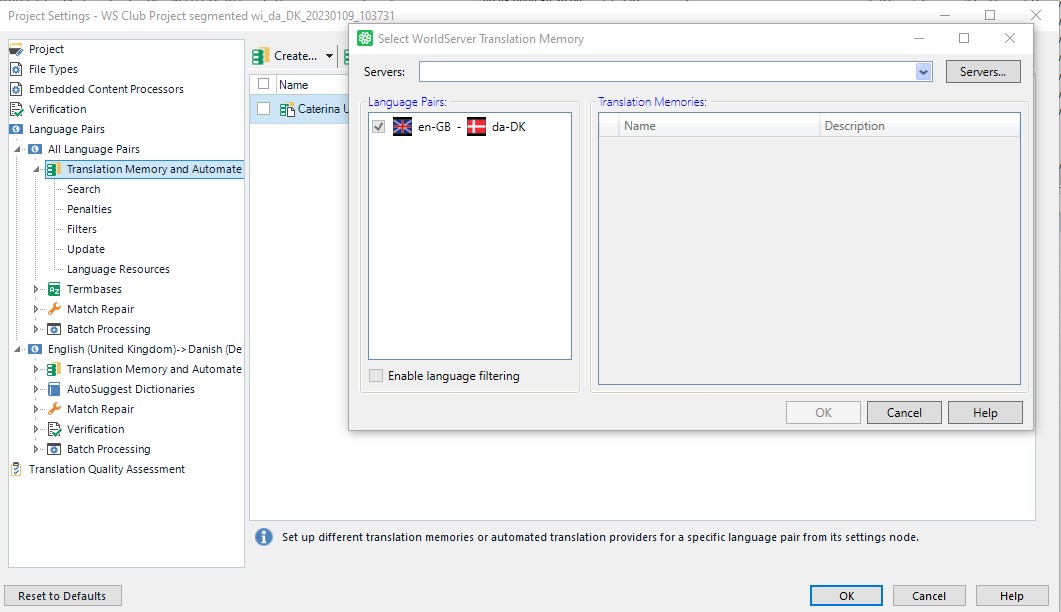1061x612 pixels.
Task: Click the AutoSuggest Dictionaries book icon
Action: coord(54,389)
